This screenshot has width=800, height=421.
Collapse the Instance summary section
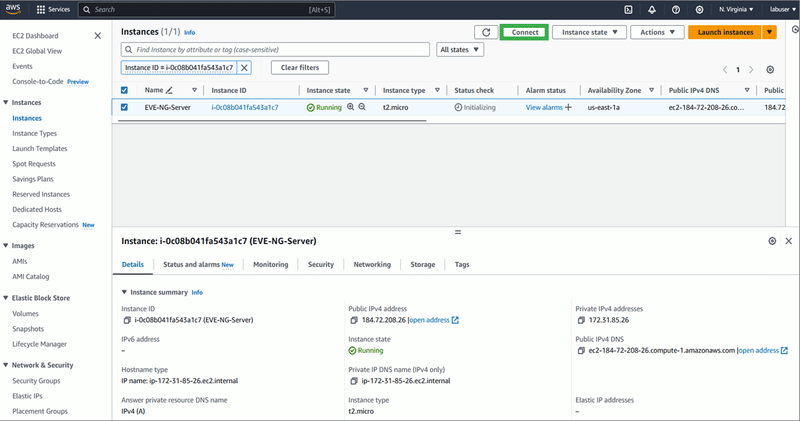click(x=124, y=292)
